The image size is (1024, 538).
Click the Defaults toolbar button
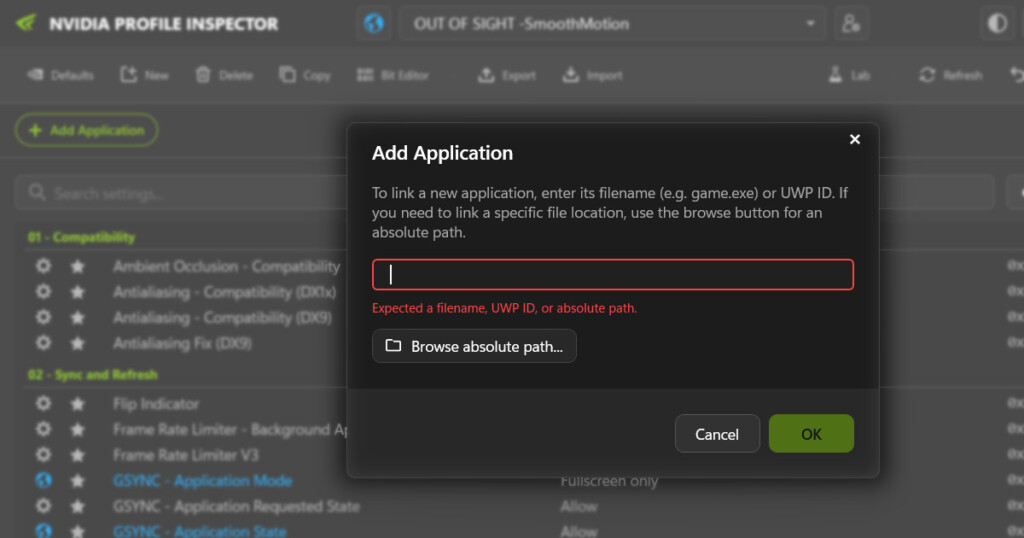pos(60,75)
